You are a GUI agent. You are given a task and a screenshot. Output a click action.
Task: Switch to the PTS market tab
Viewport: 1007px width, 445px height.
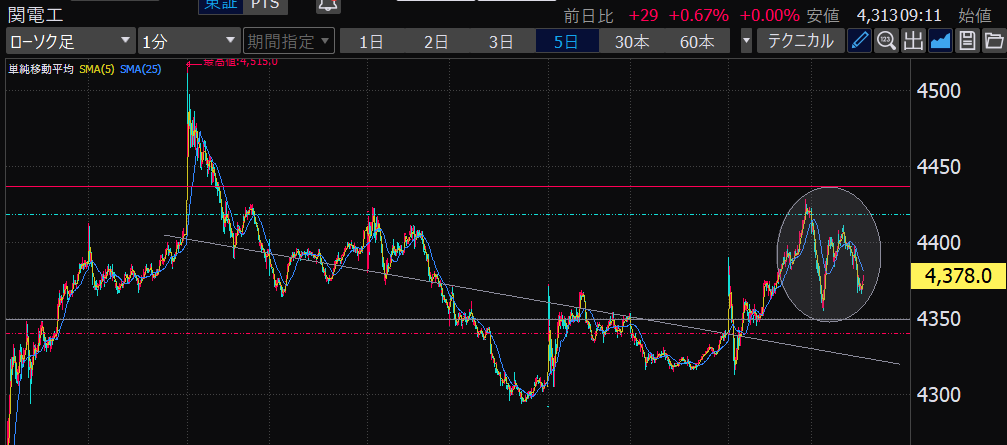[x=265, y=6]
